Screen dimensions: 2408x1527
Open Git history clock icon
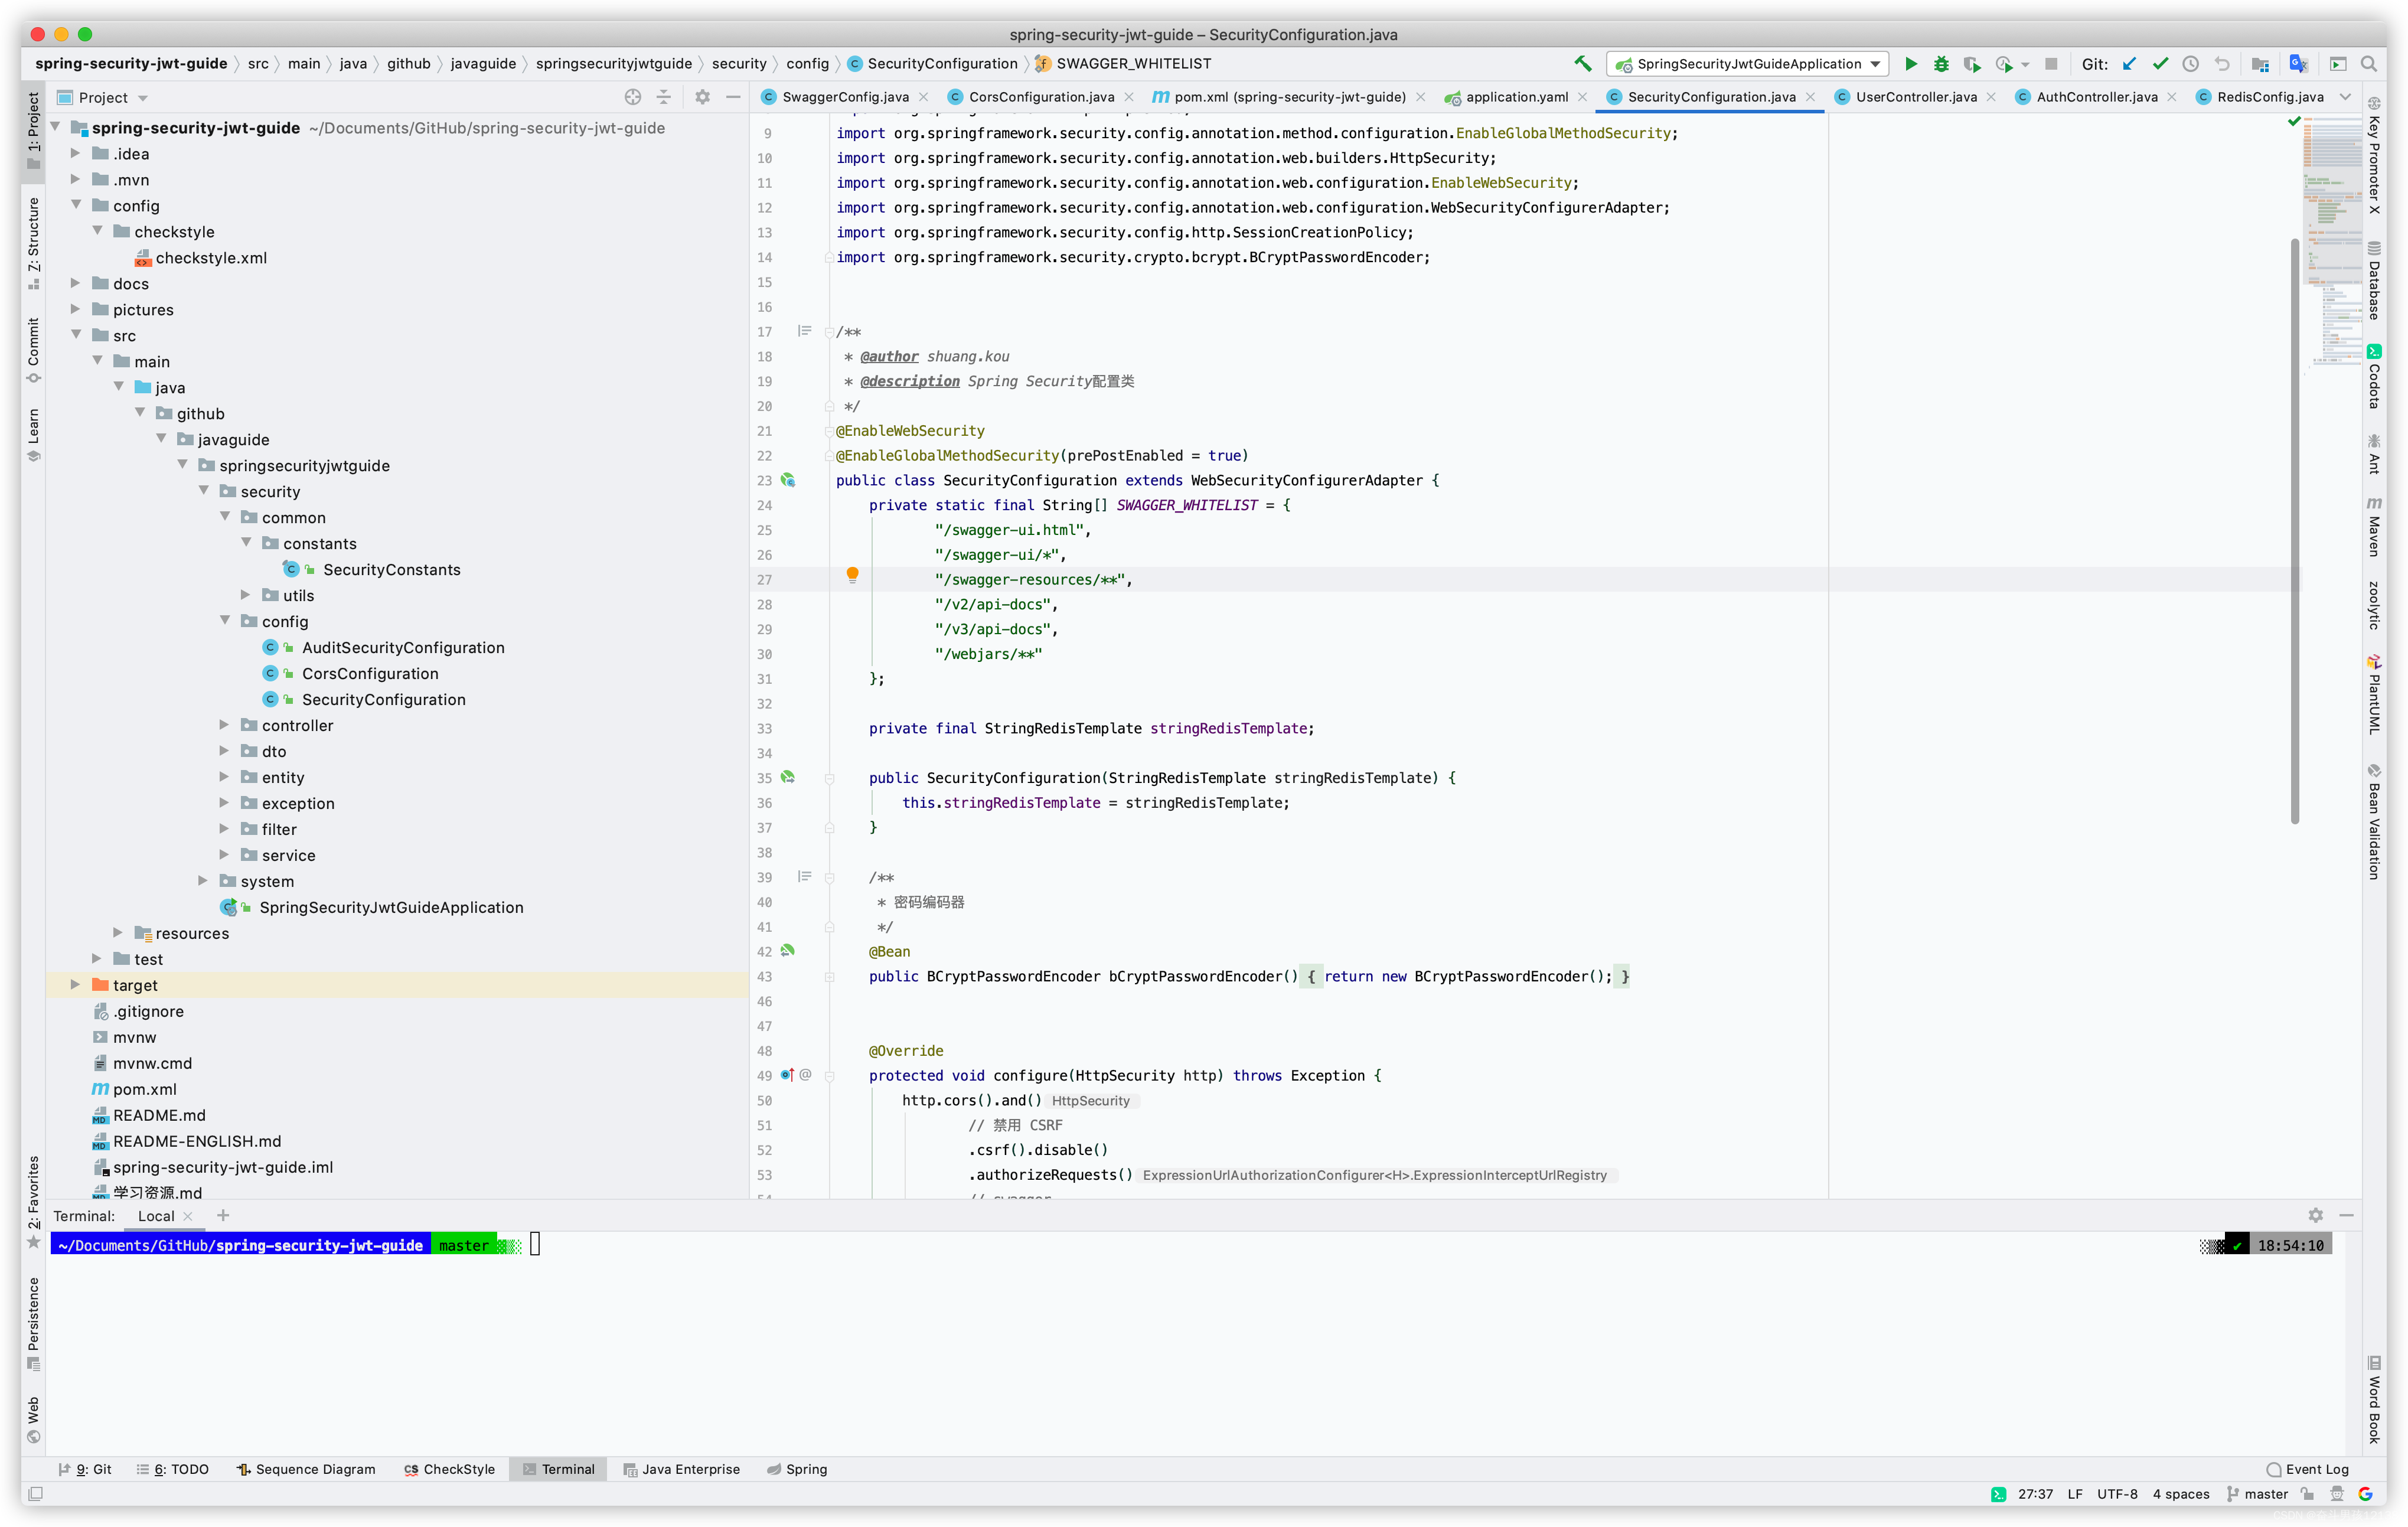pos(2190,64)
